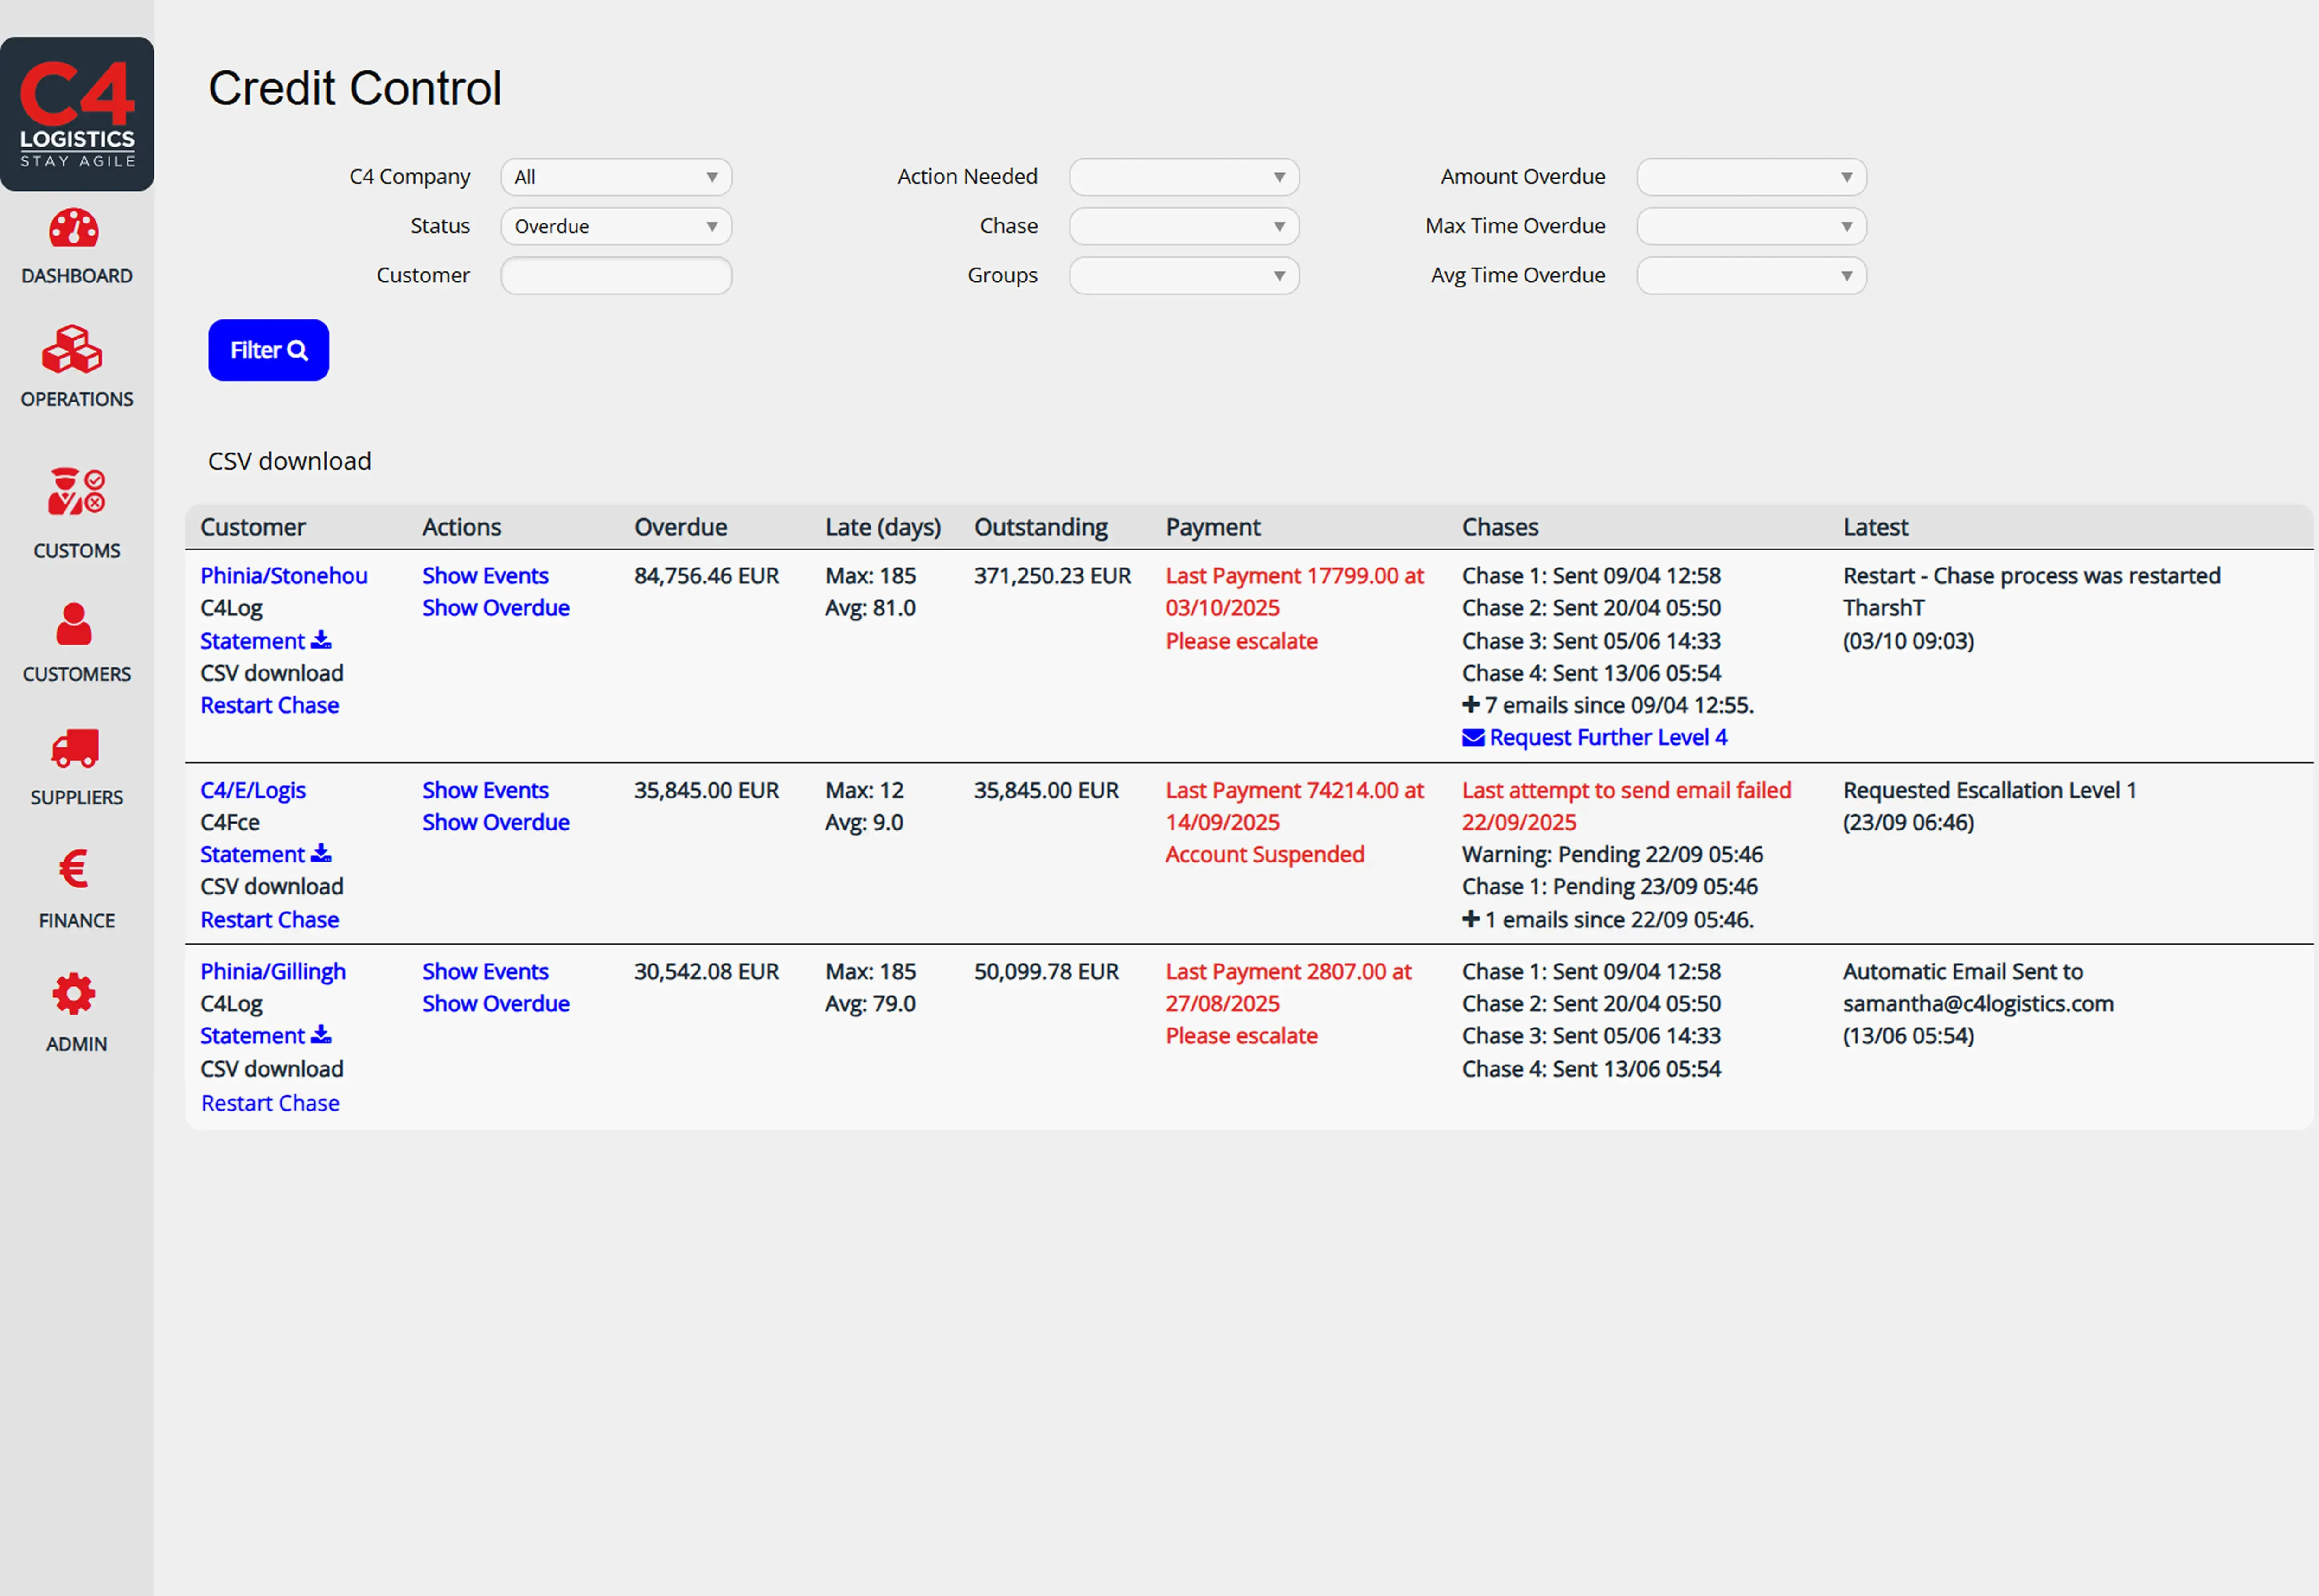Open the Chase filter dropdown
Viewport: 2319px width, 1596px height.
pyautogui.click(x=1184, y=226)
